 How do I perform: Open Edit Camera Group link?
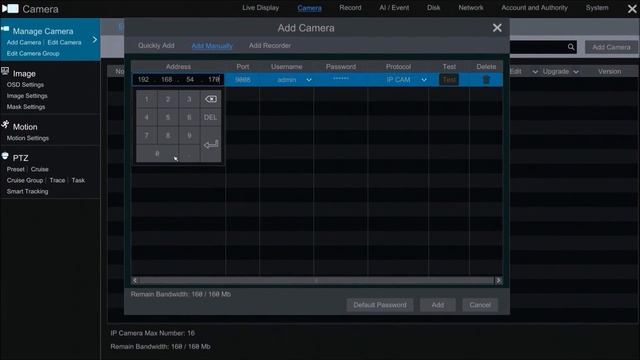(33, 53)
